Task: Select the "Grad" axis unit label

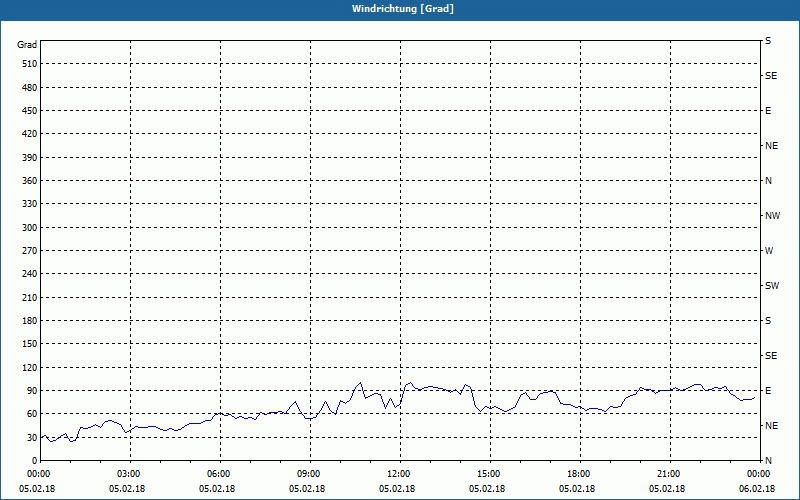Action: click(x=27, y=45)
